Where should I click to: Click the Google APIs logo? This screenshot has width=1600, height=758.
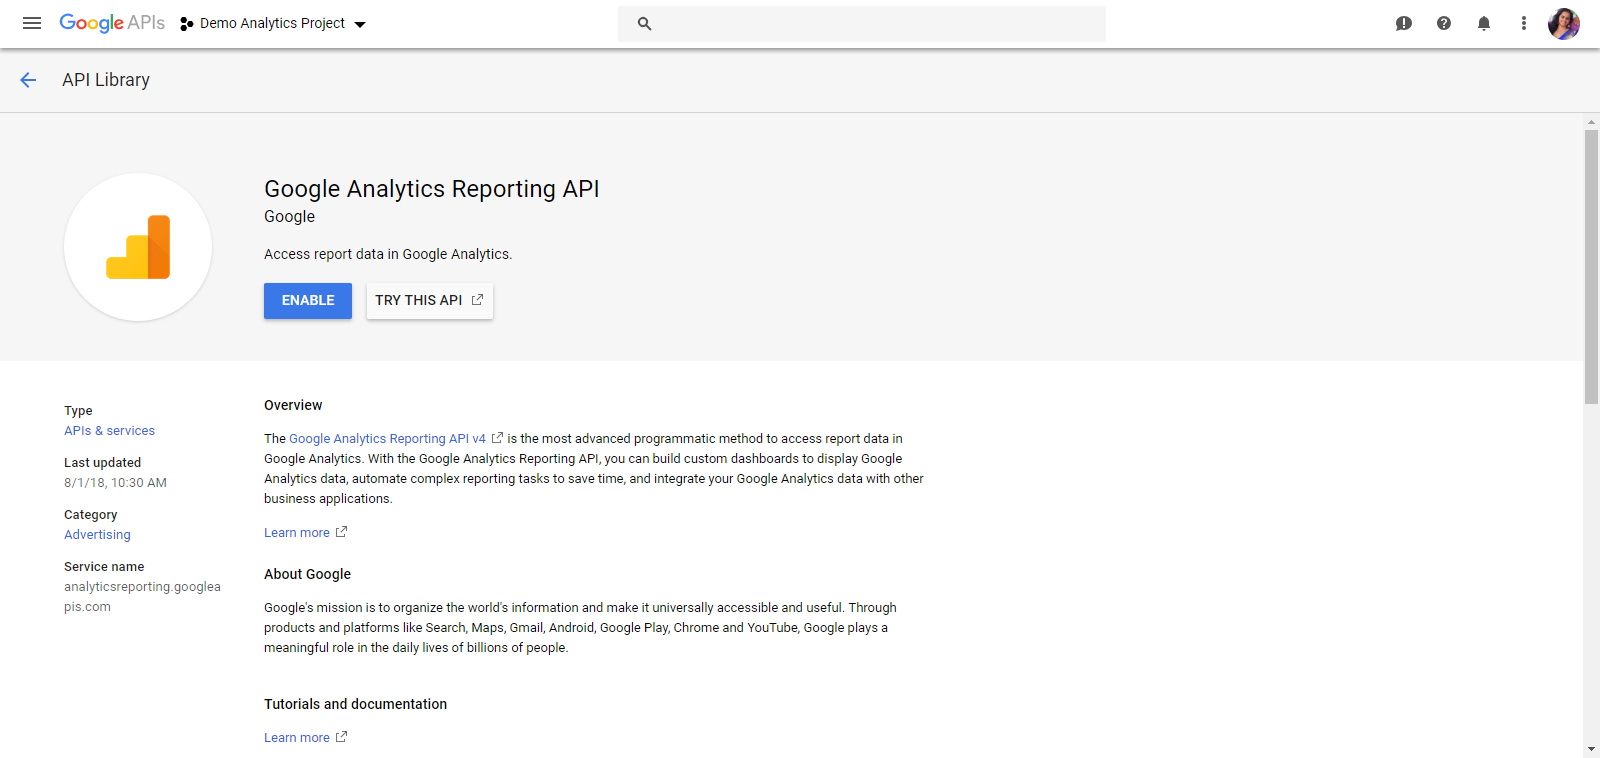coord(112,23)
